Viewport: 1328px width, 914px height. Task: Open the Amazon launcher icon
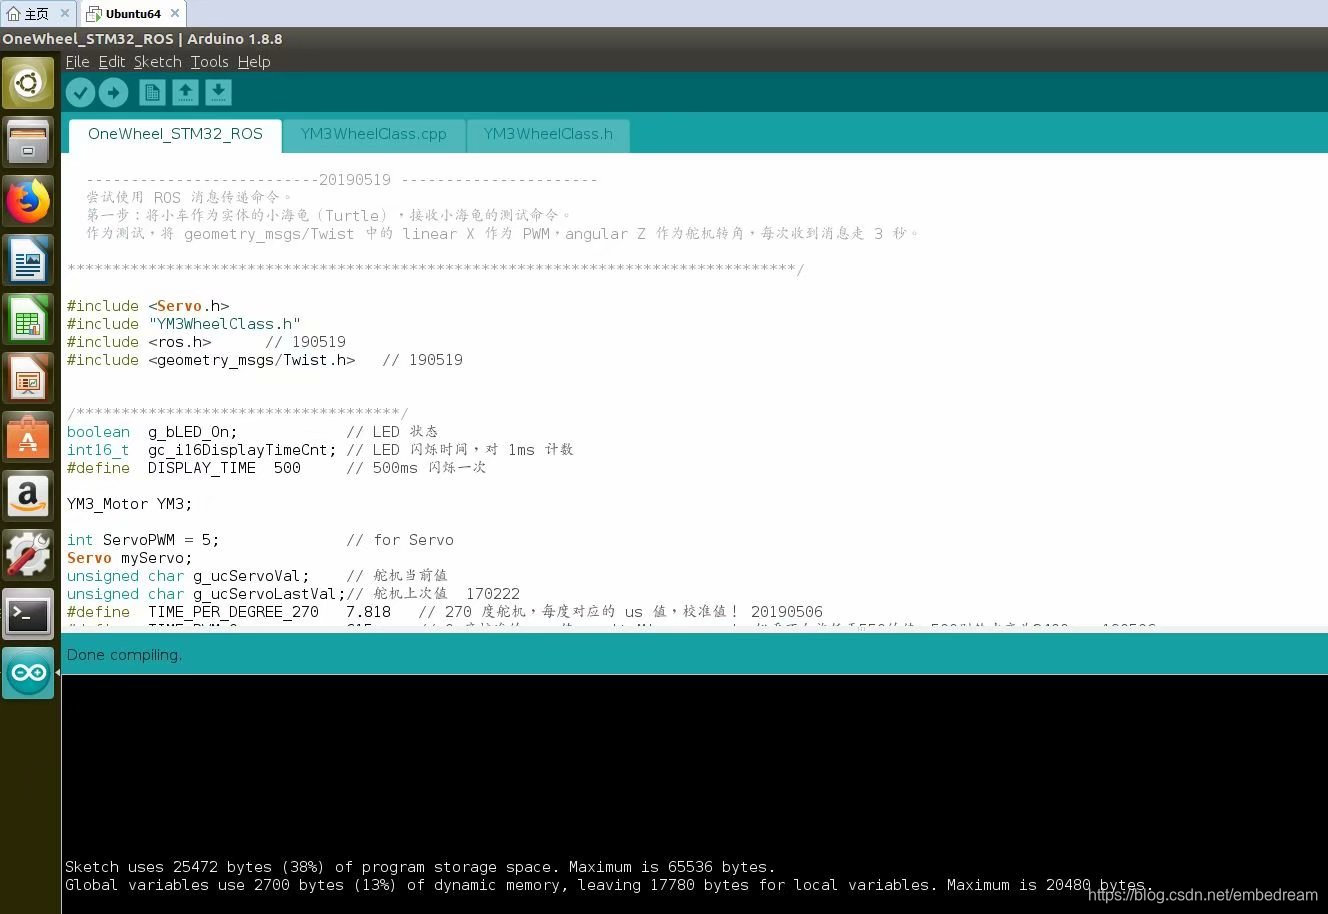coord(28,497)
